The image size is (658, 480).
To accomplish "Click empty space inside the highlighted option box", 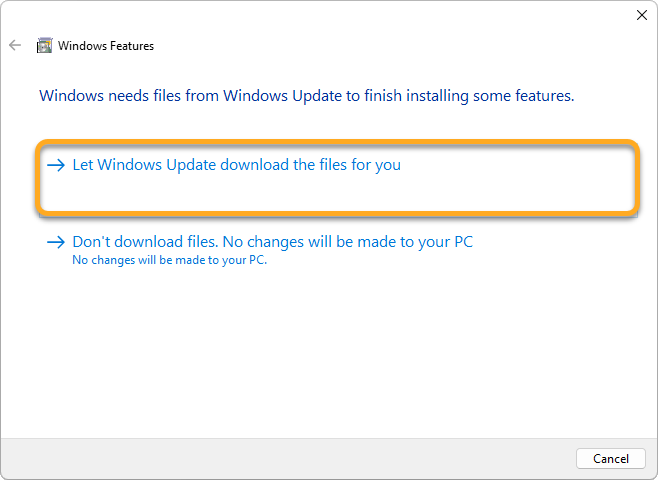I will point(400,192).
